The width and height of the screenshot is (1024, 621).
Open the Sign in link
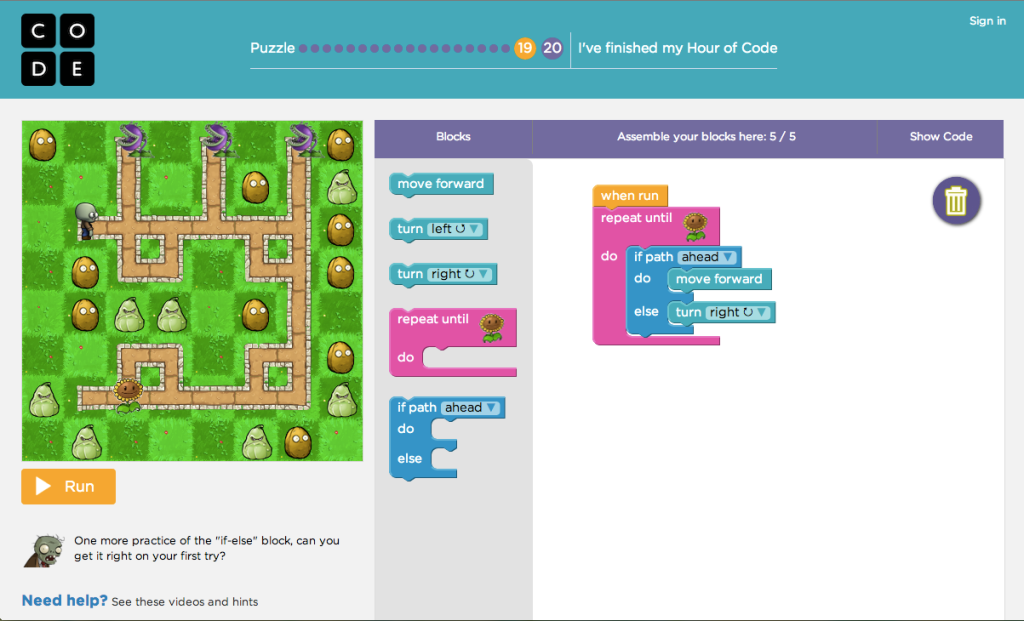pos(987,21)
